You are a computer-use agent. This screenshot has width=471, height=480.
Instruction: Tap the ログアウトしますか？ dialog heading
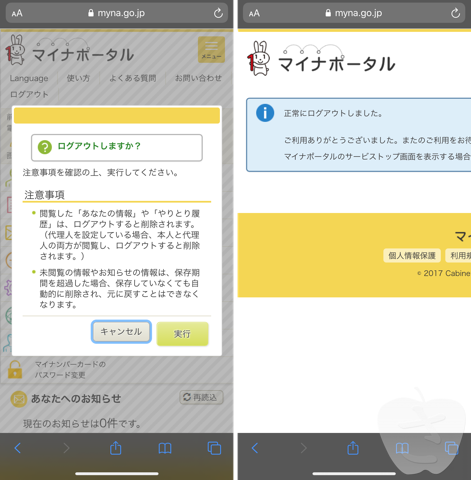click(x=99, y=146)
